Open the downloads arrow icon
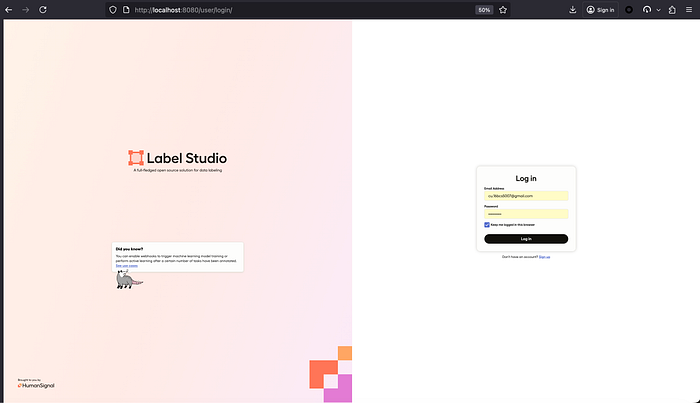The height and width of the screenshot is (403, 700). point(573,10)
